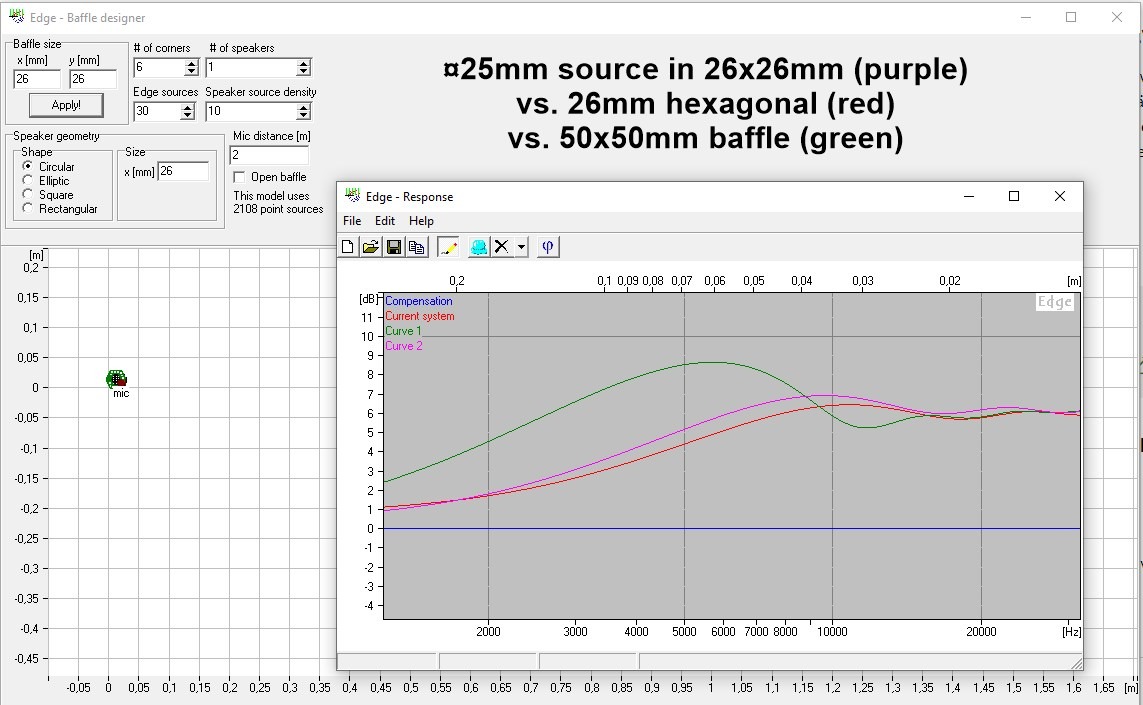Click the number of speakers value field
The height and width of the screenshot is (705, 1143).
click(x=251, y=68)
